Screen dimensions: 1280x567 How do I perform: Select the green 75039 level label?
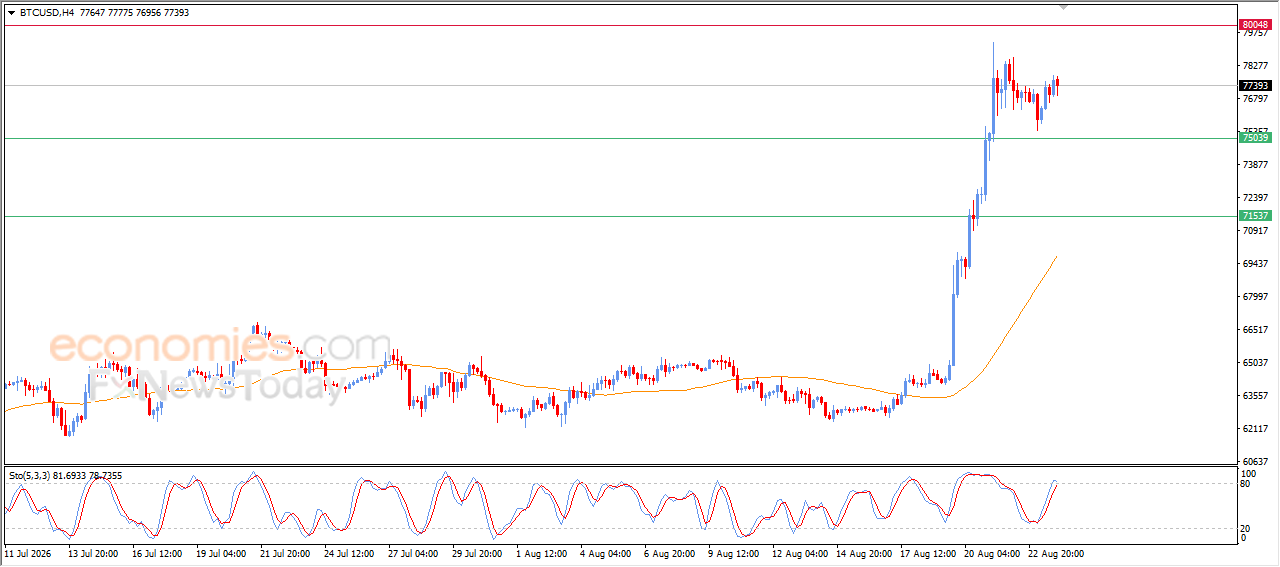click(1255, 137)
